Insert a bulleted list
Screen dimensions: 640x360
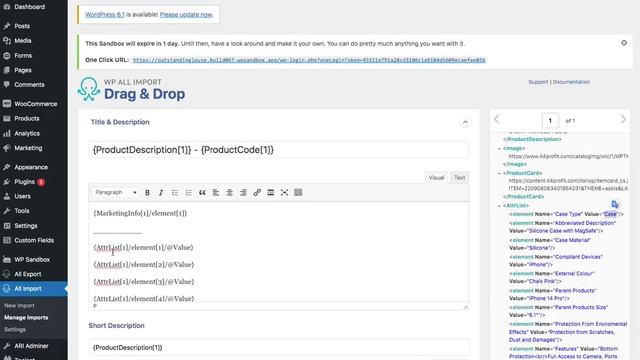click(x=175, y=193)
